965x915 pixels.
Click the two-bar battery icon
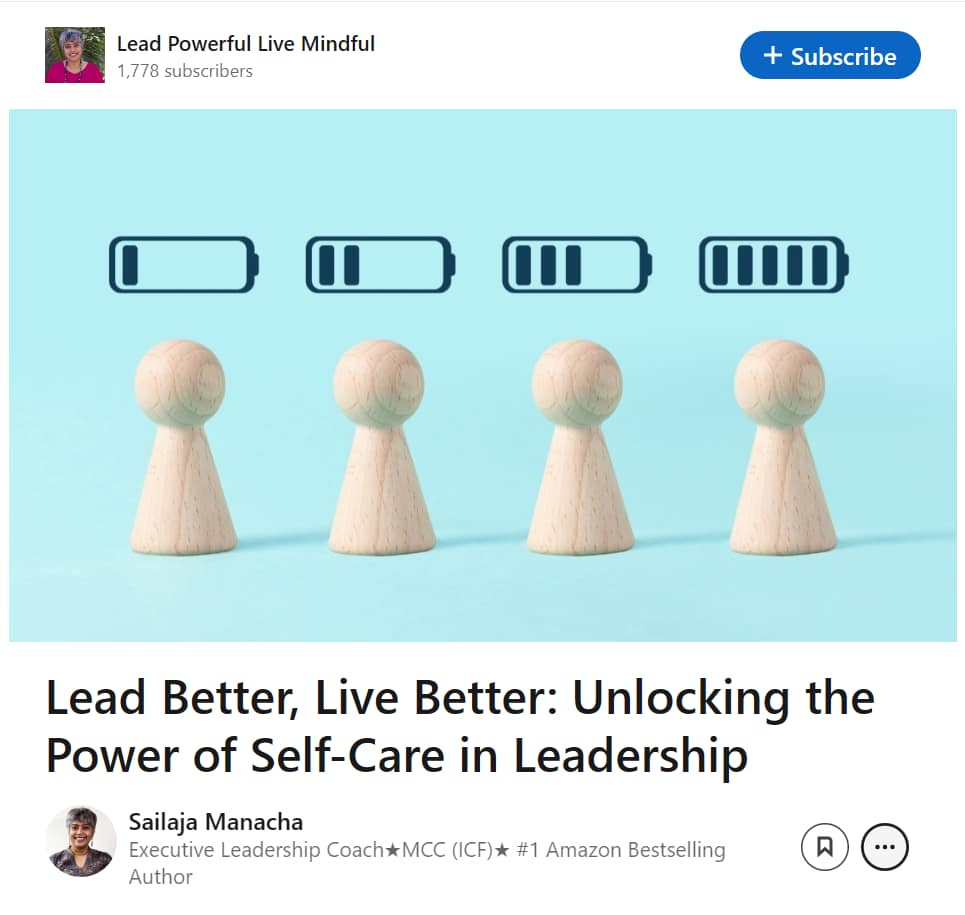pyautogui.click(x=380, y=265)
